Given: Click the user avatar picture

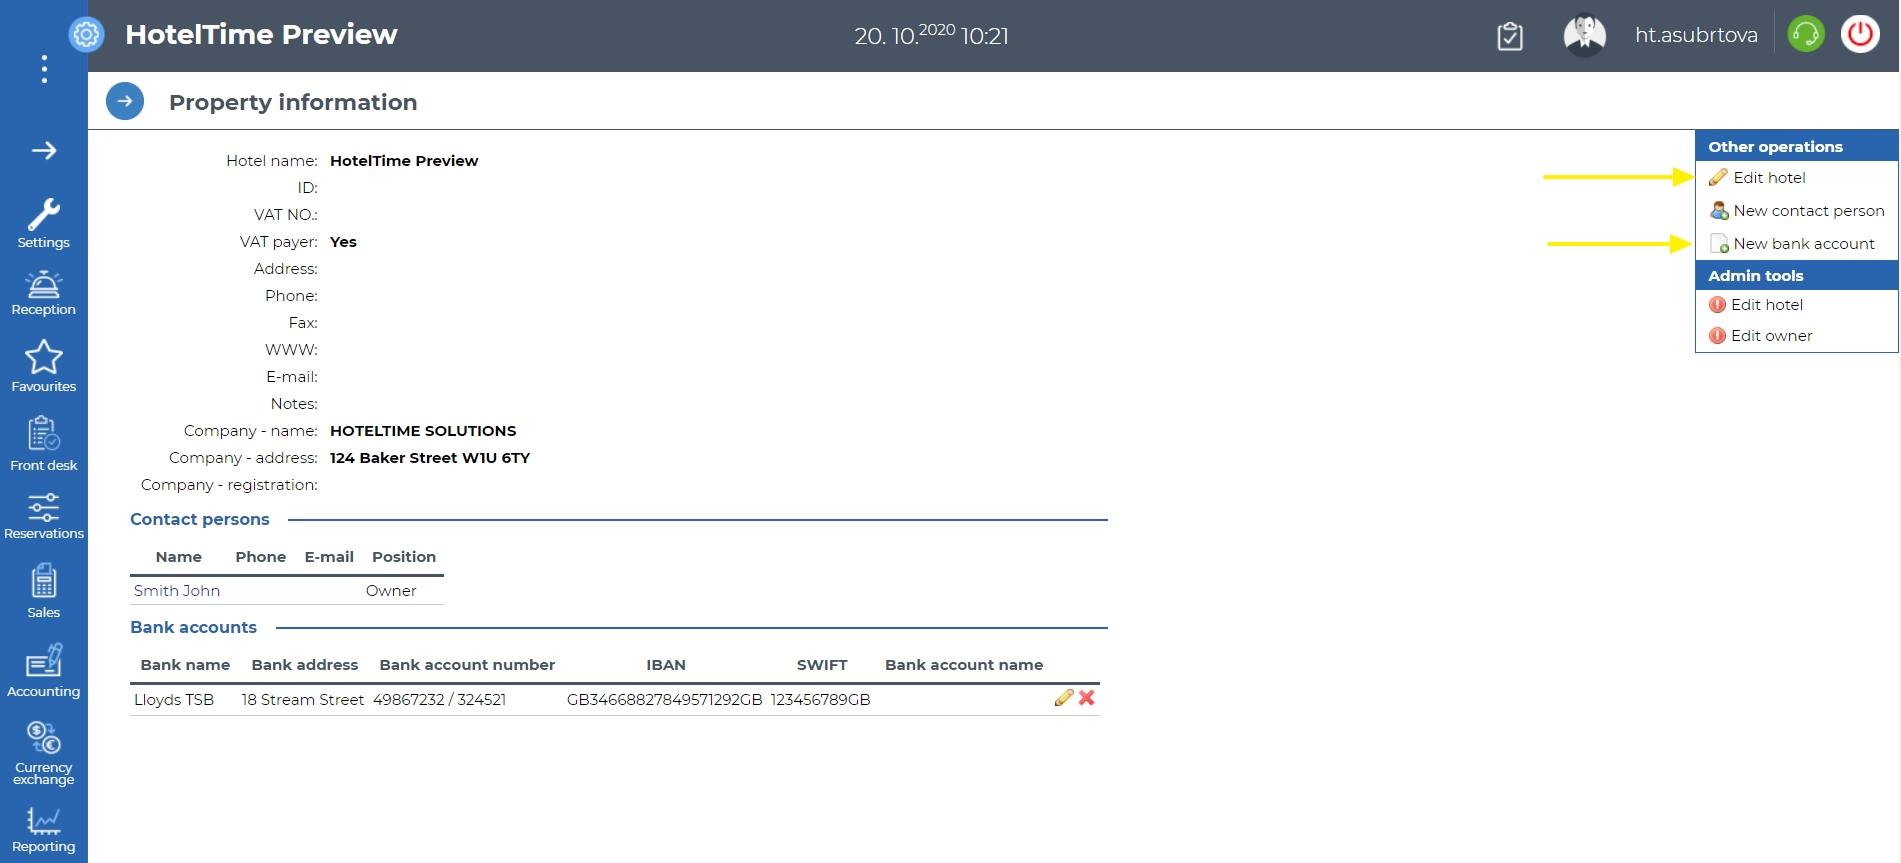Looking at the screenshot, I should coord(1585,35).
